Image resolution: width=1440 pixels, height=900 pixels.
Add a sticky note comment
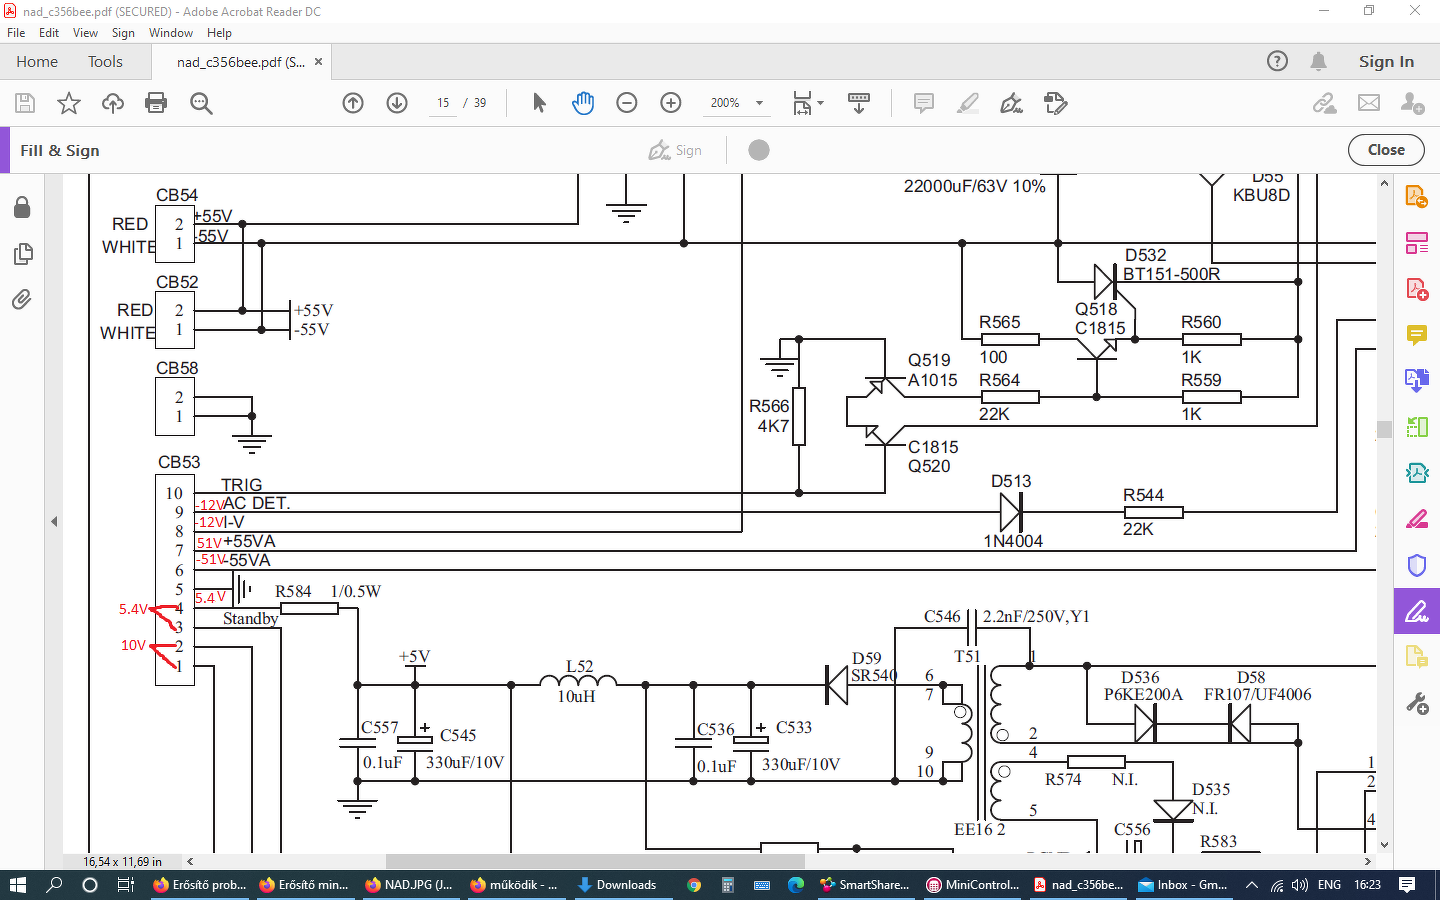tap(923, 103)
